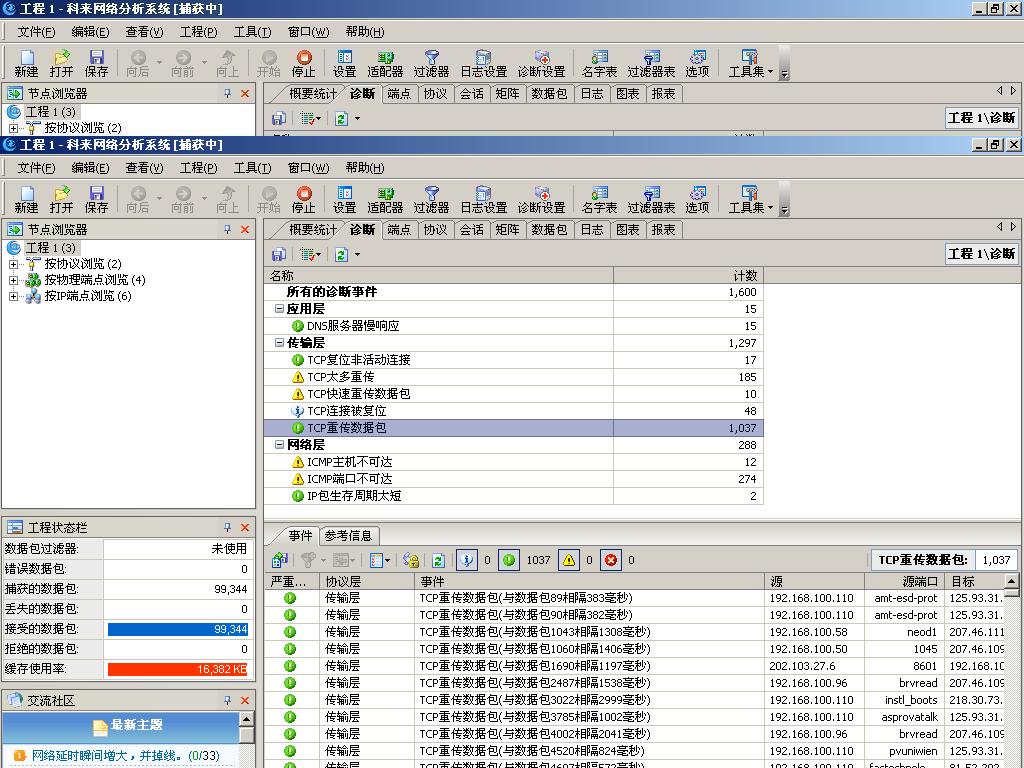Image resolution: width=1024 pixels, height=768 pixels.
Task: Switch to the 事件 tab
Action: (x=300, y=536)
